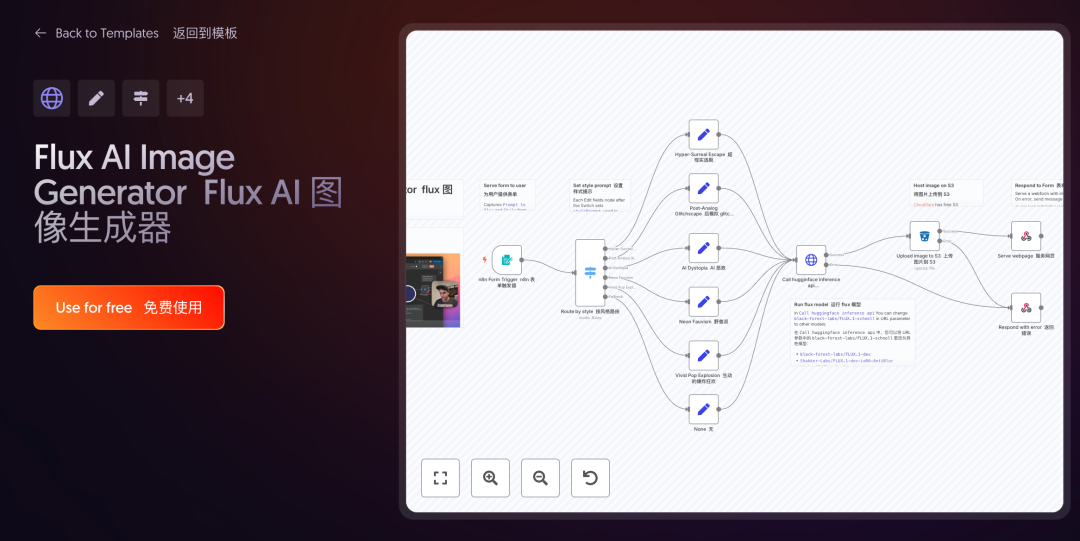The height and width of the screenshot is (541, 1080).
Task: Open the Run flux model sticky note
Action: 853,332
